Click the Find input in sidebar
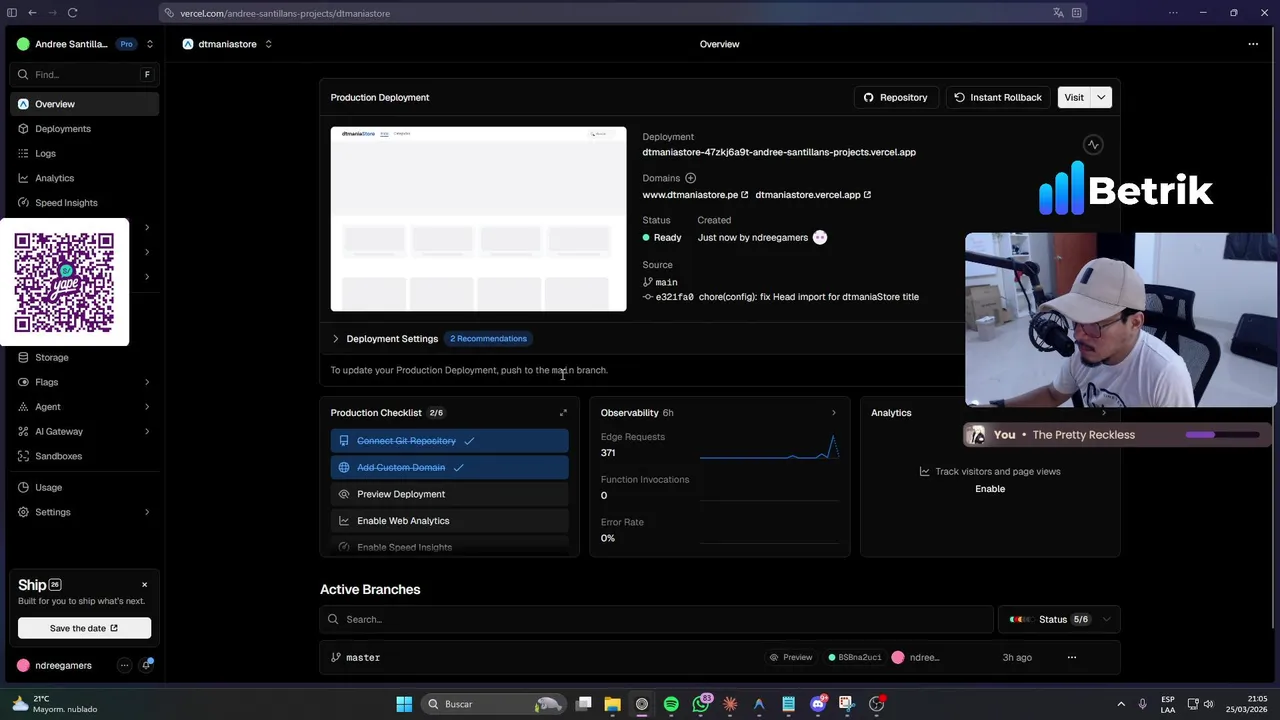 tap(84, 74)
